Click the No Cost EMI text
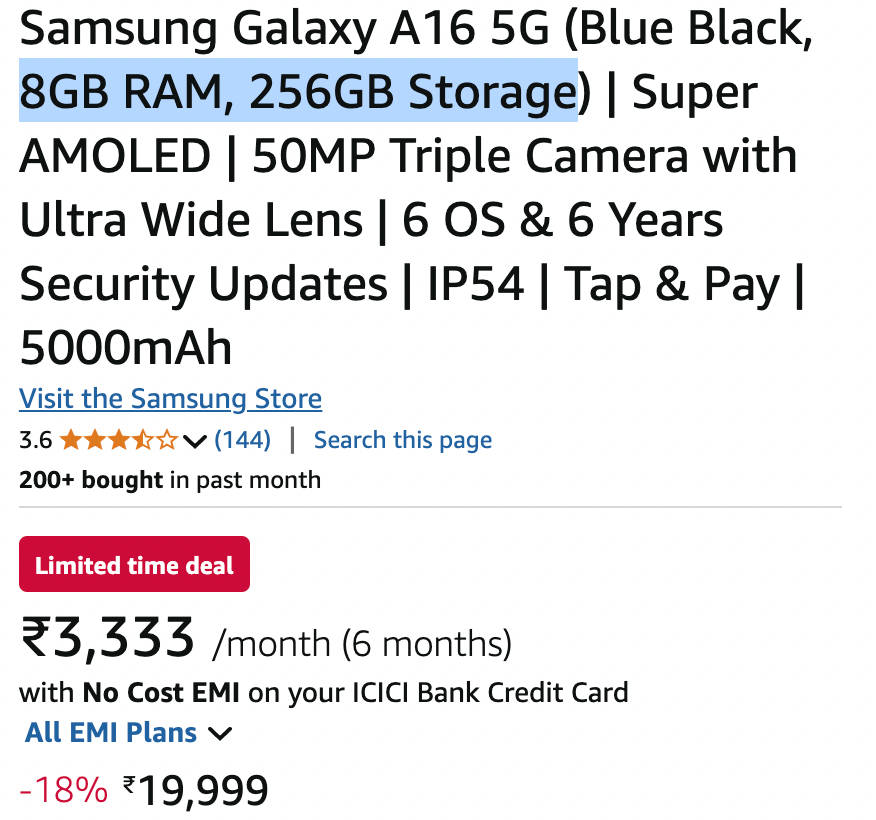Viewport: 876px width, 820px height. [x=162, y=692]
